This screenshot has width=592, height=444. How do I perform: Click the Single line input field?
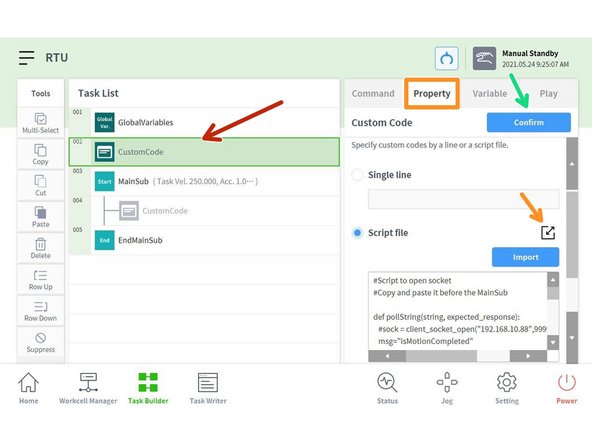click(x=463, y=199)
